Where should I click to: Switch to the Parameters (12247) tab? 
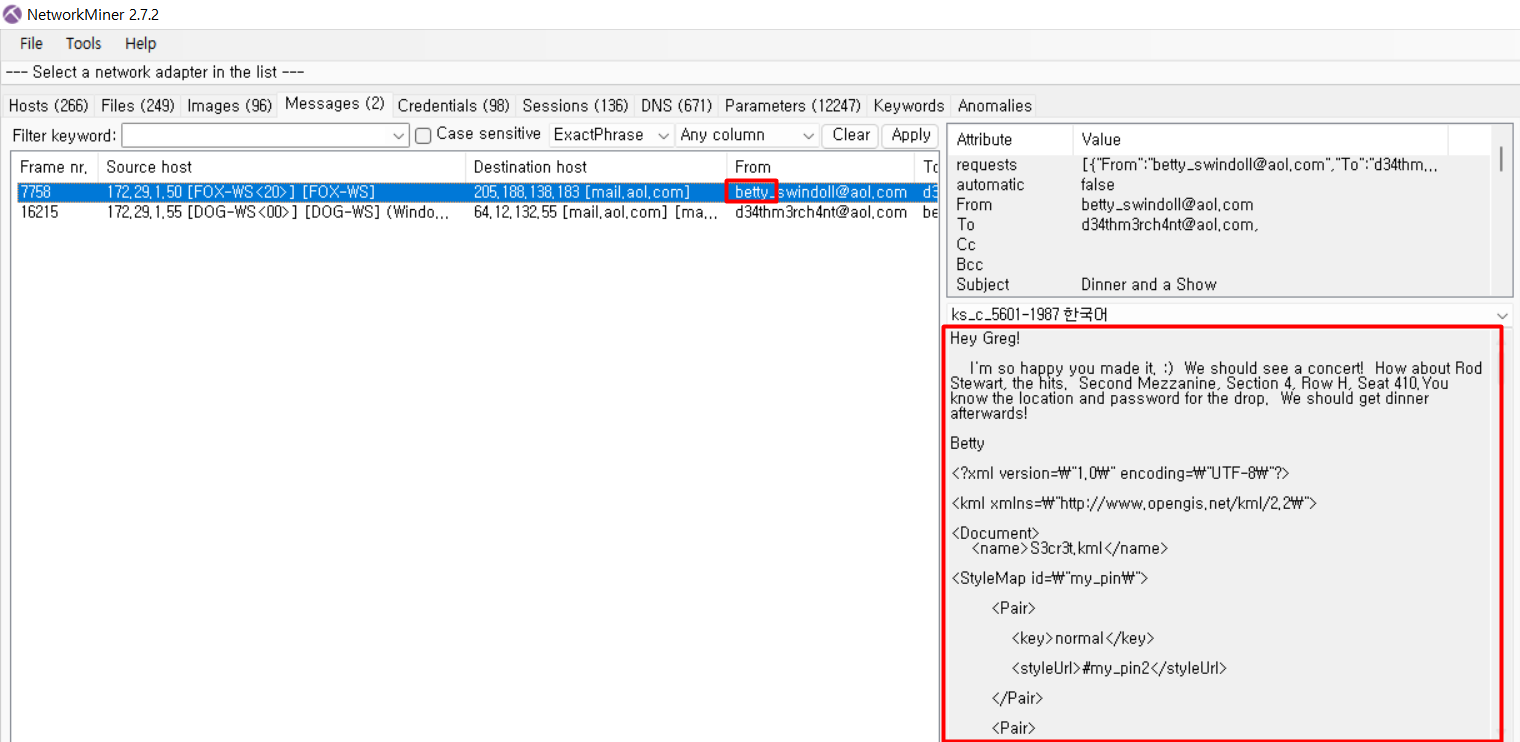point(793,106)
